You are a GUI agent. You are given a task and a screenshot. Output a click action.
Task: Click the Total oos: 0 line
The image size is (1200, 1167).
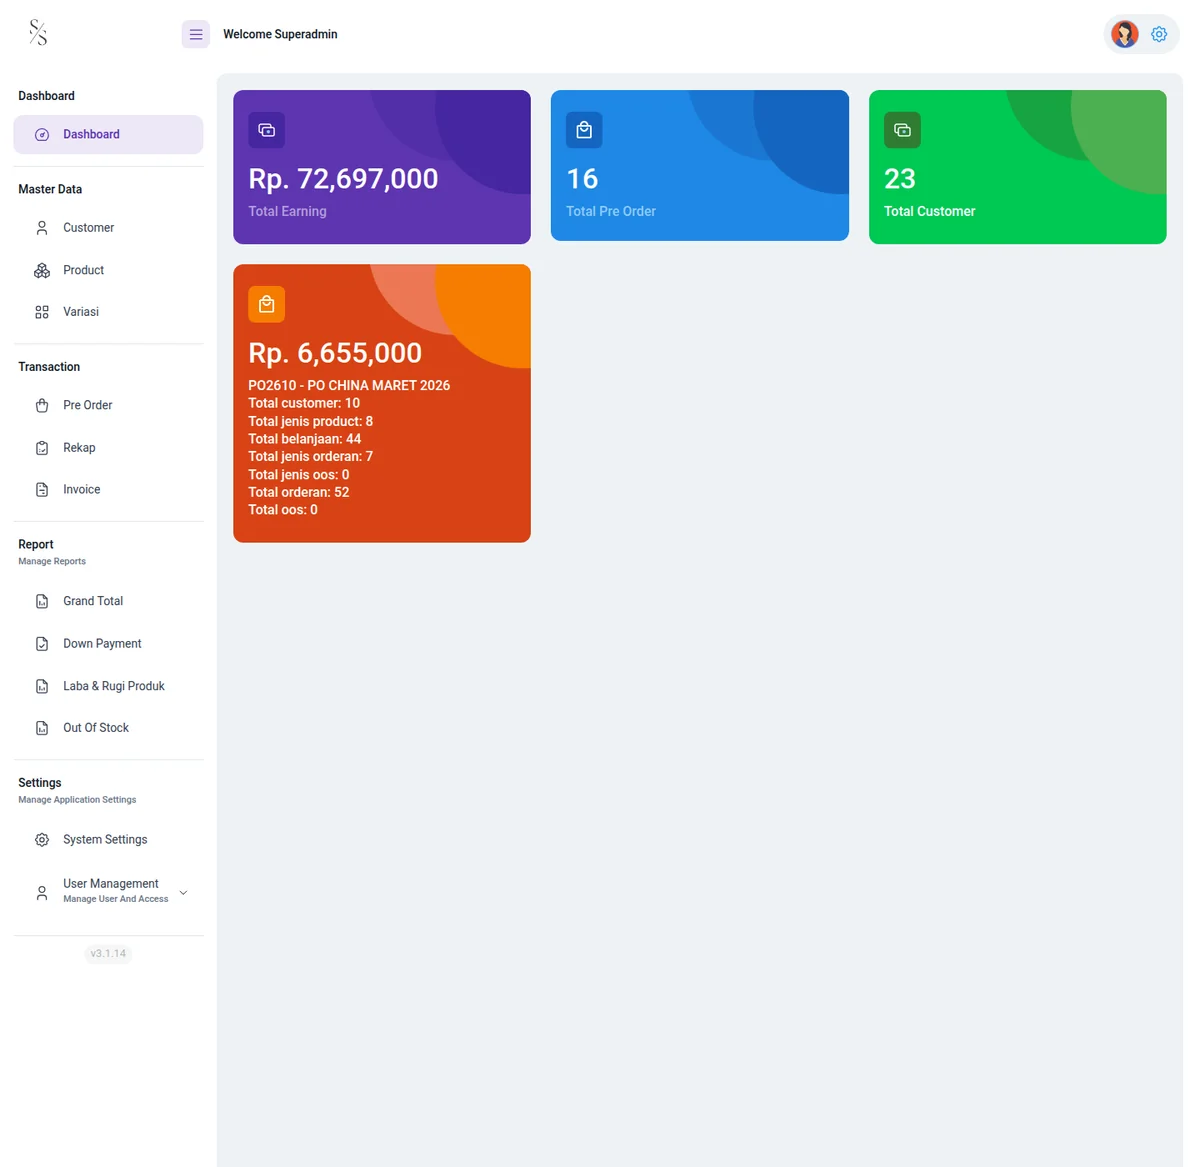tap(283, 510)
